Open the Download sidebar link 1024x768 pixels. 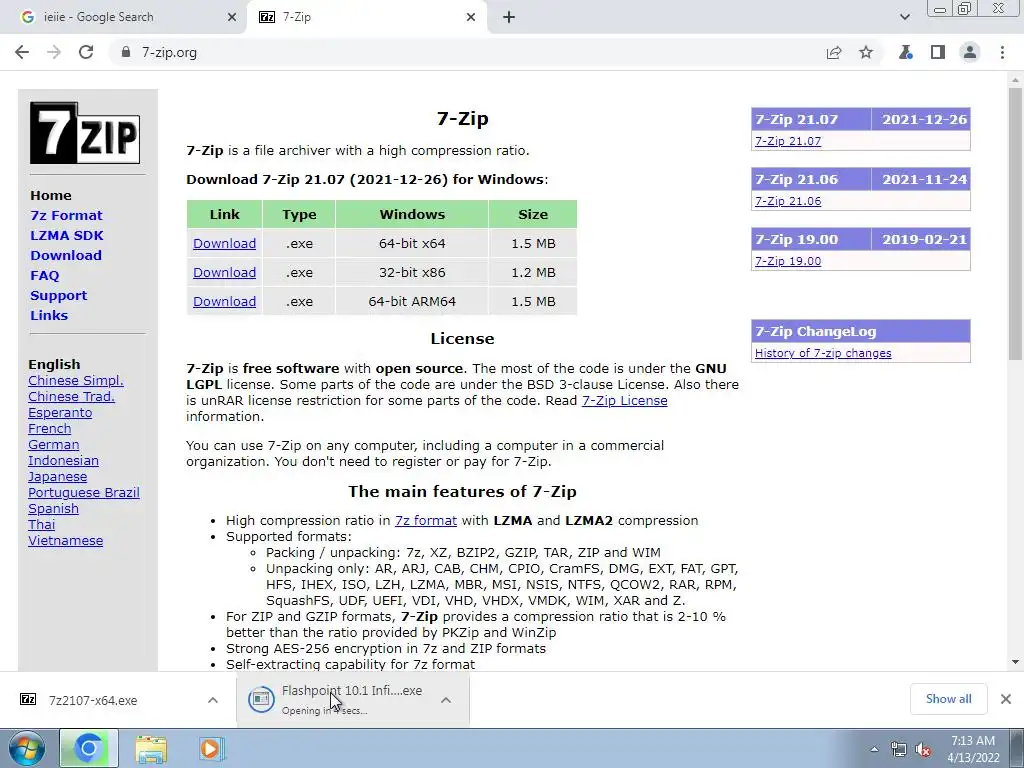pyautogui.click(x=66, y=255)
